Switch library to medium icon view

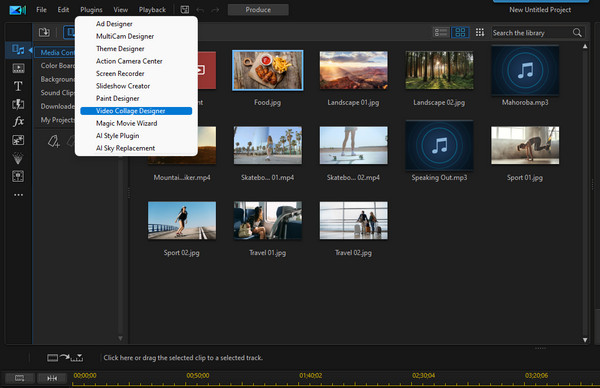460,33
